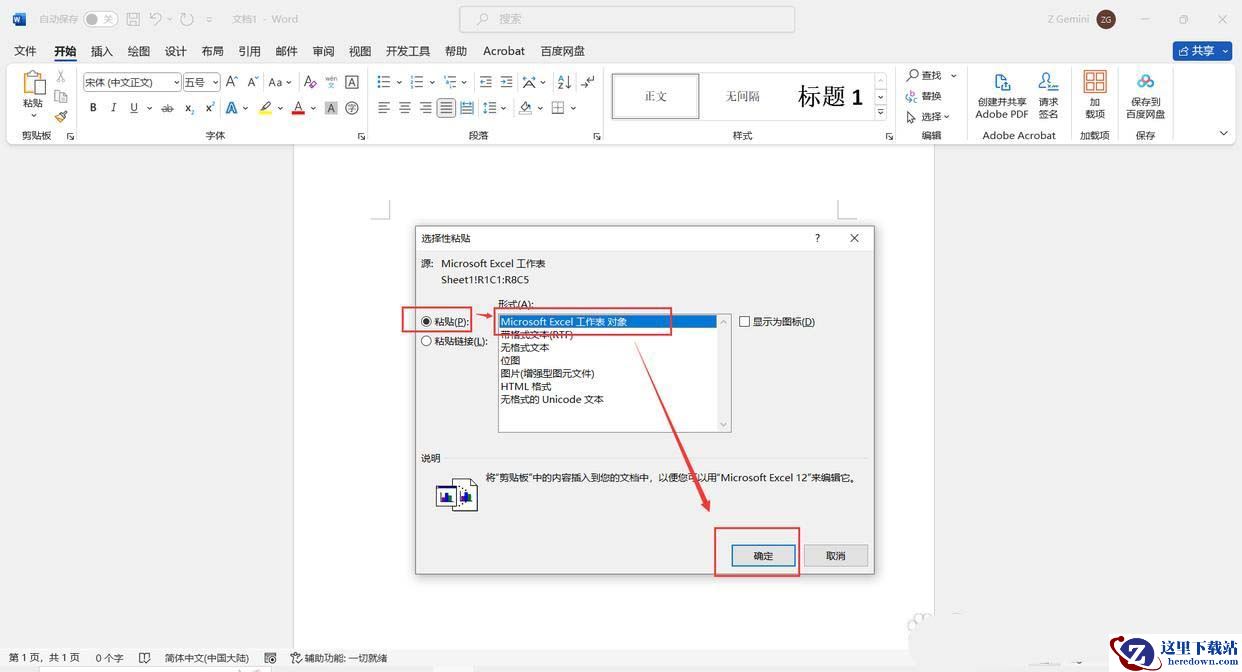The height and width of the screenshot is (672, 1242).
Task: Apply yellow text highlight color
Action: 265,108
